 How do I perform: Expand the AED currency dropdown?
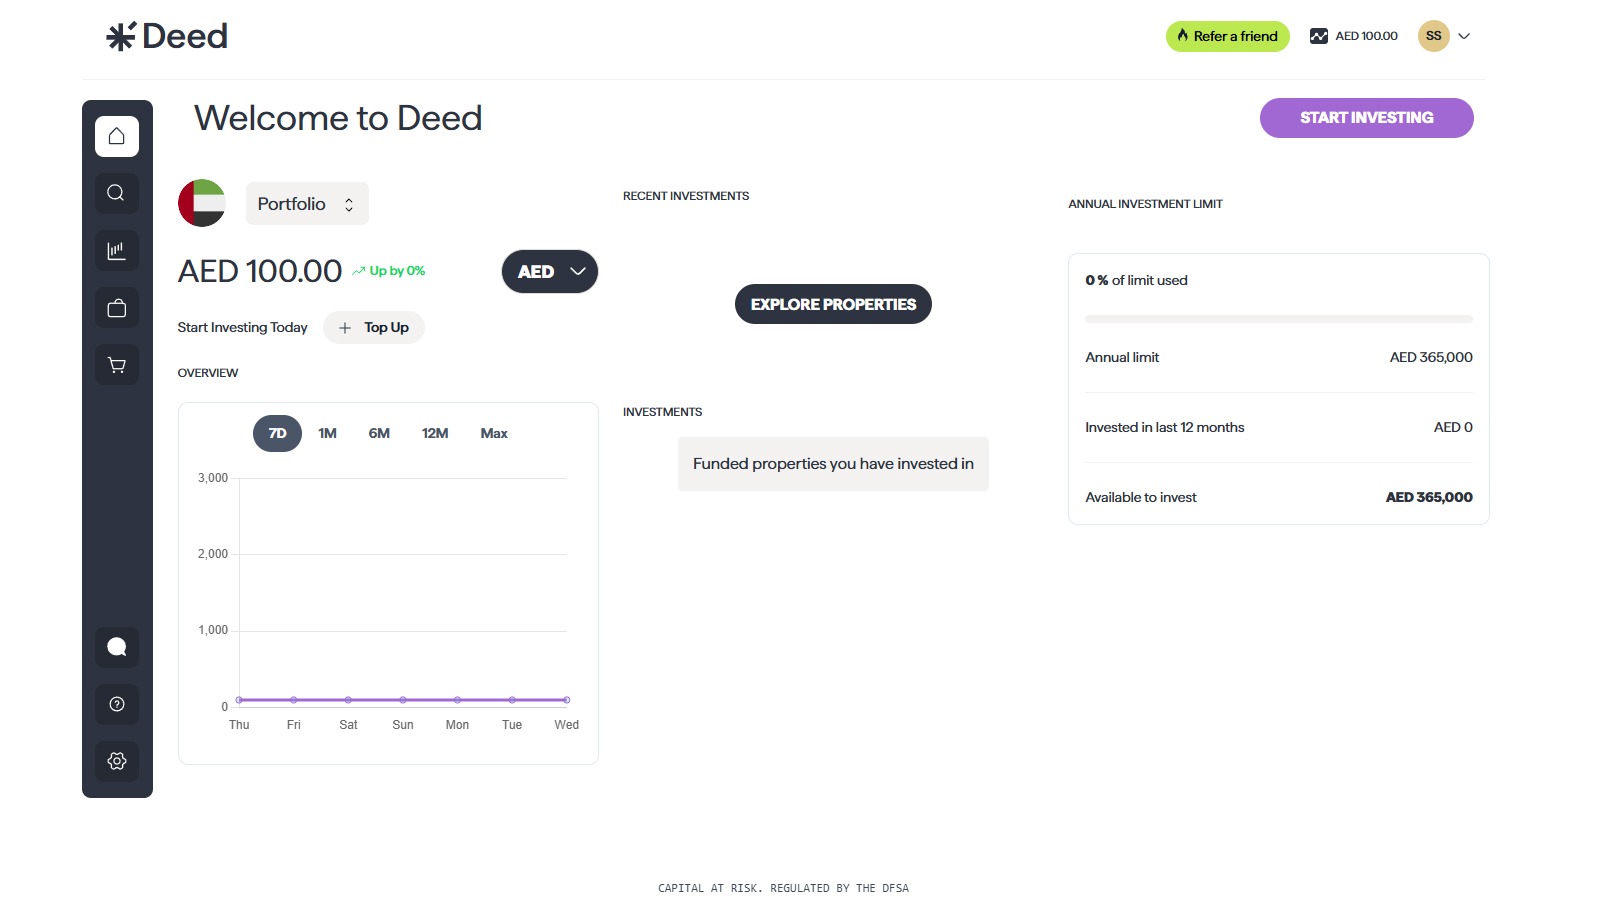[x=549, y=271]
